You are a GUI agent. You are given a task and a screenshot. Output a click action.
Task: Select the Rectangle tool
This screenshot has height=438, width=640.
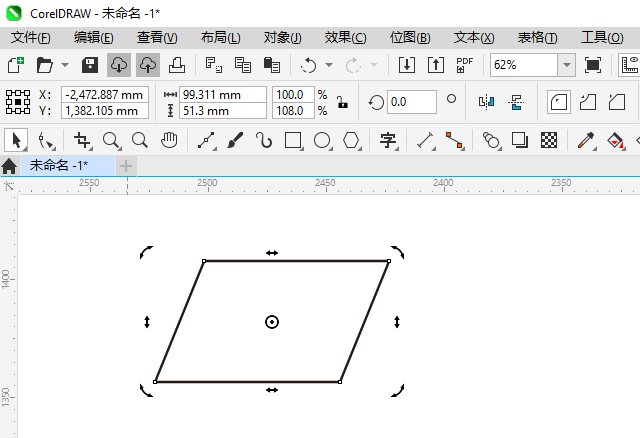293,140
